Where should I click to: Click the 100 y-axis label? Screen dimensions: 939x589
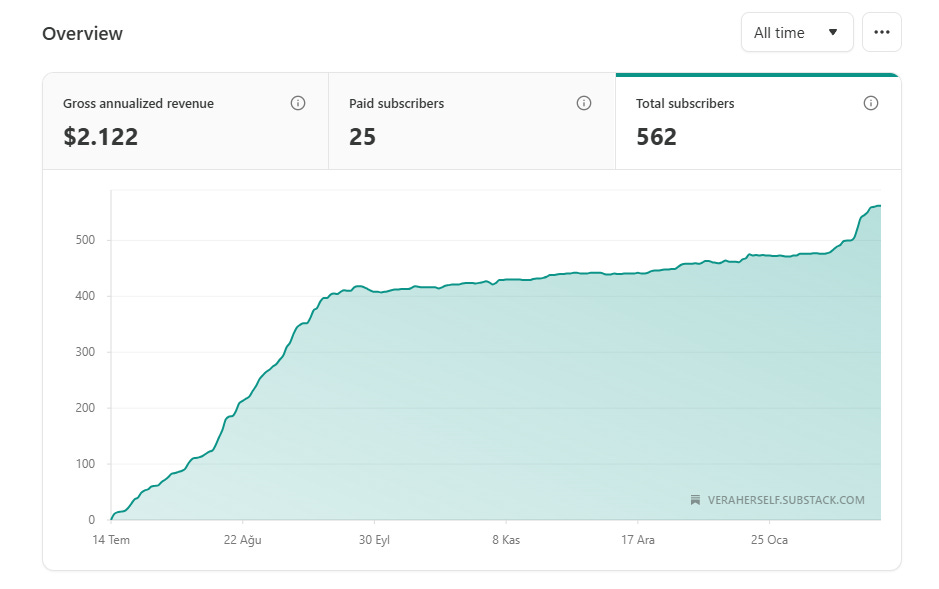pos(85,464)
